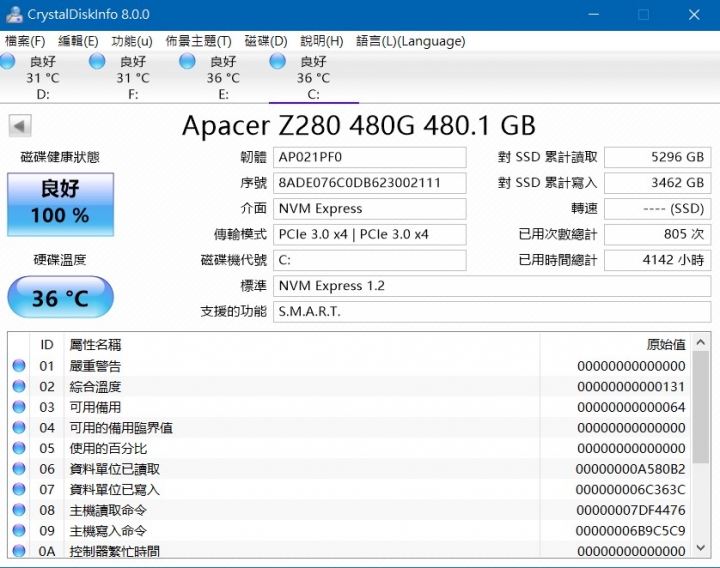Click the previous disk arrow button
The height and width of the screenshot is (568, 720).
coord(20,125)
